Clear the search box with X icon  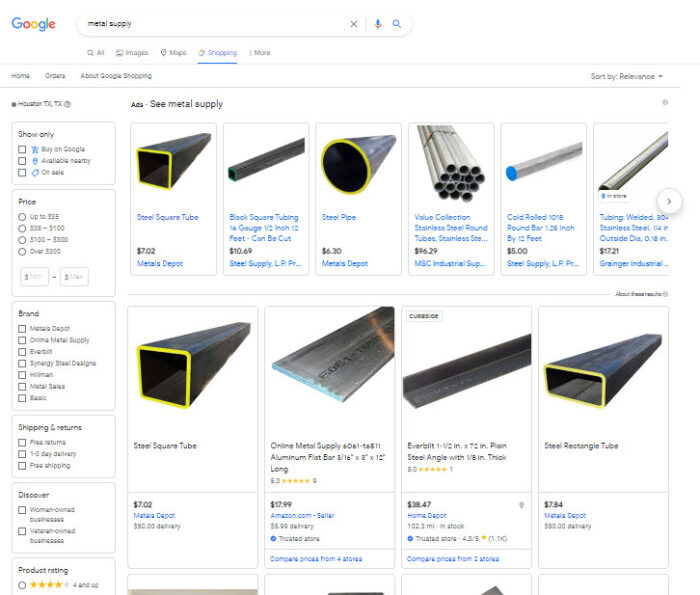(354, 24)
